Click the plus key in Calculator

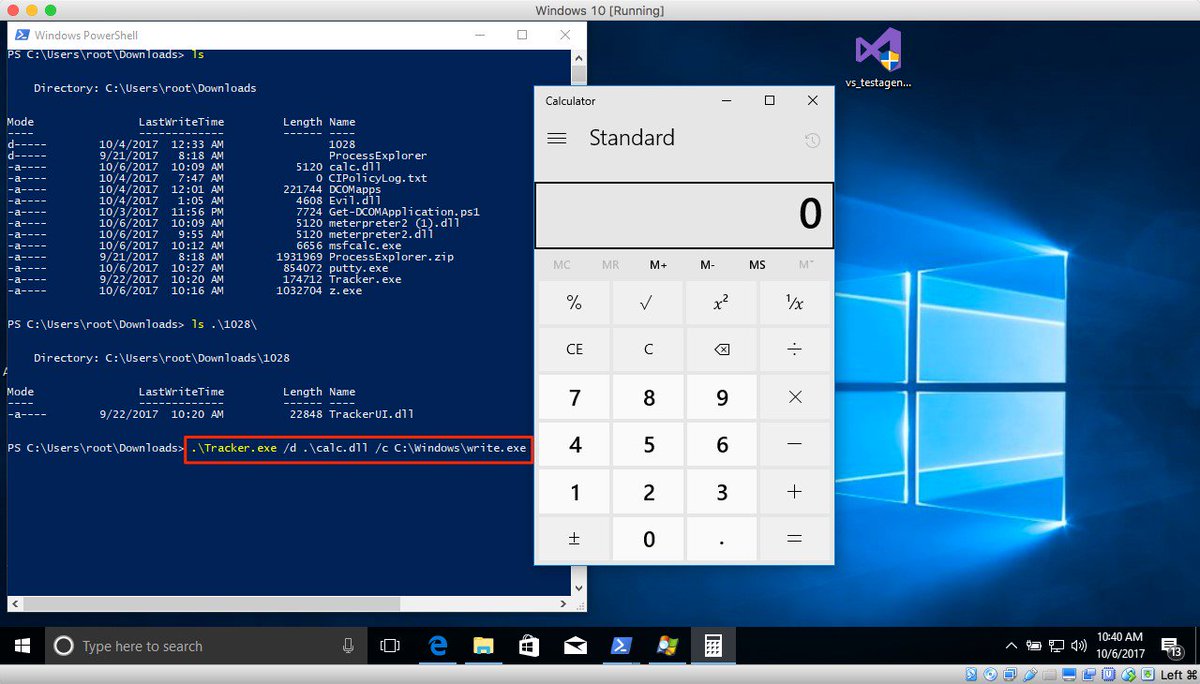pos(795,492)
